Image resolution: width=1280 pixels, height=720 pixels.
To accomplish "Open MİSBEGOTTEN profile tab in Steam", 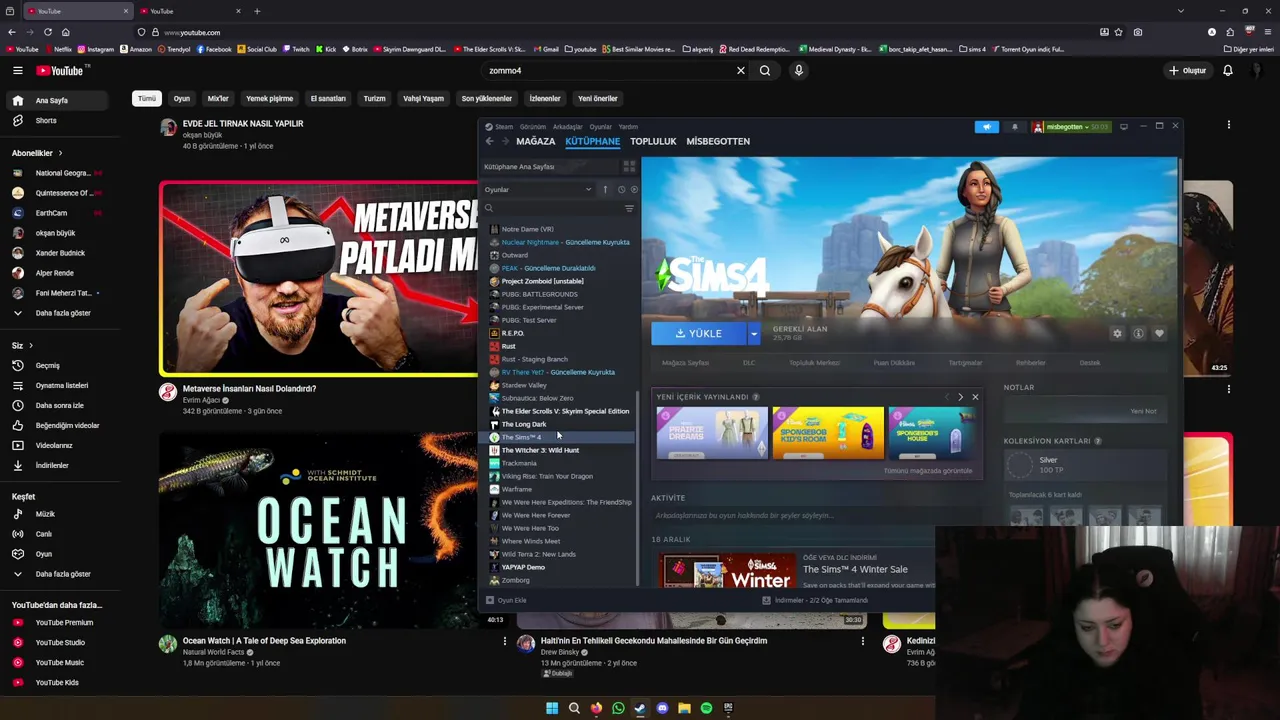I will click(718, 141).
